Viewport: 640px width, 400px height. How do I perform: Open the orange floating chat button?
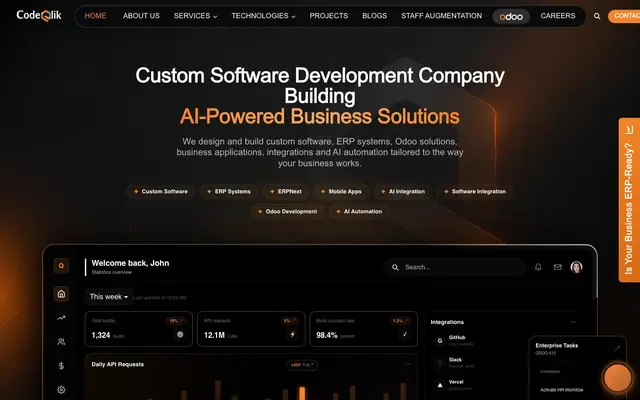618,378
